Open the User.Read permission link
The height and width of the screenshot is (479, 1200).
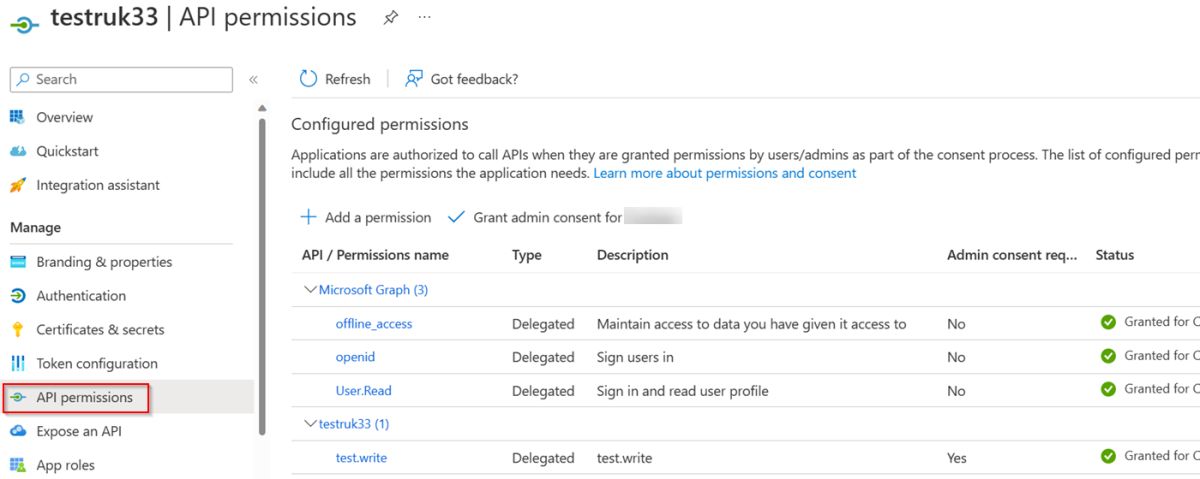(x=364, y=391)
